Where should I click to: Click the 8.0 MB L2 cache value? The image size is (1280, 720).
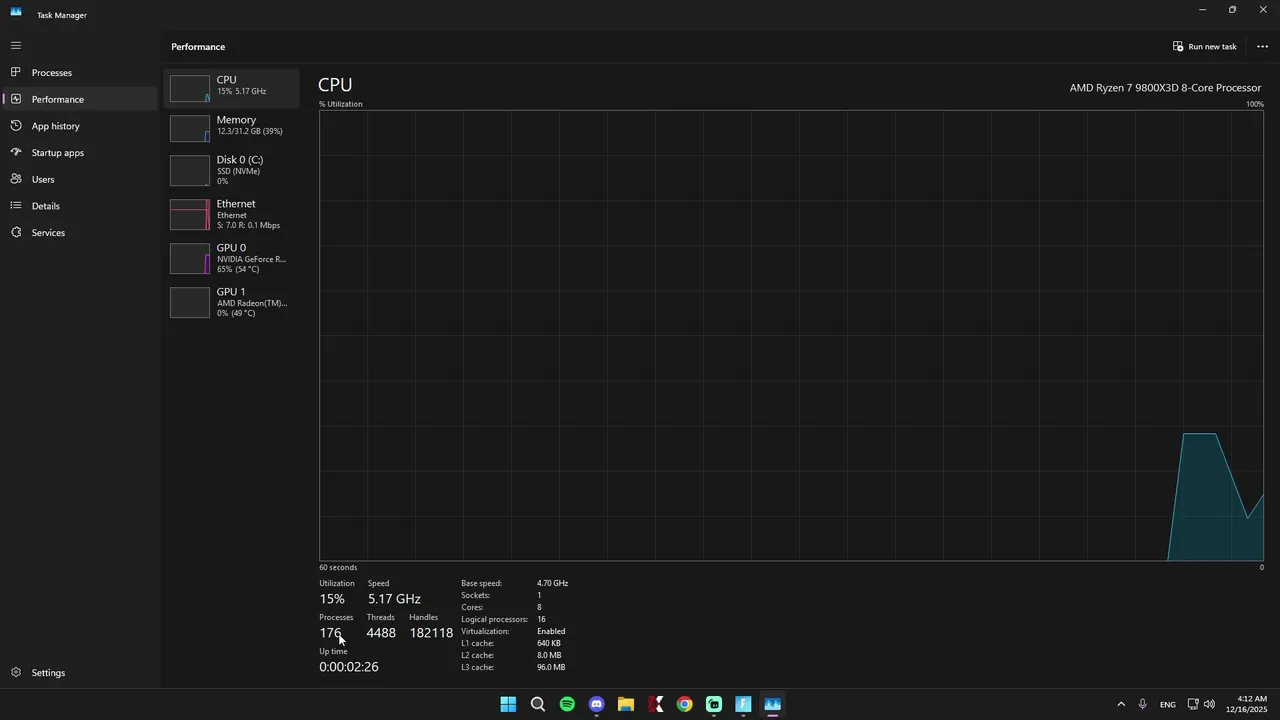tap(549, 655)
